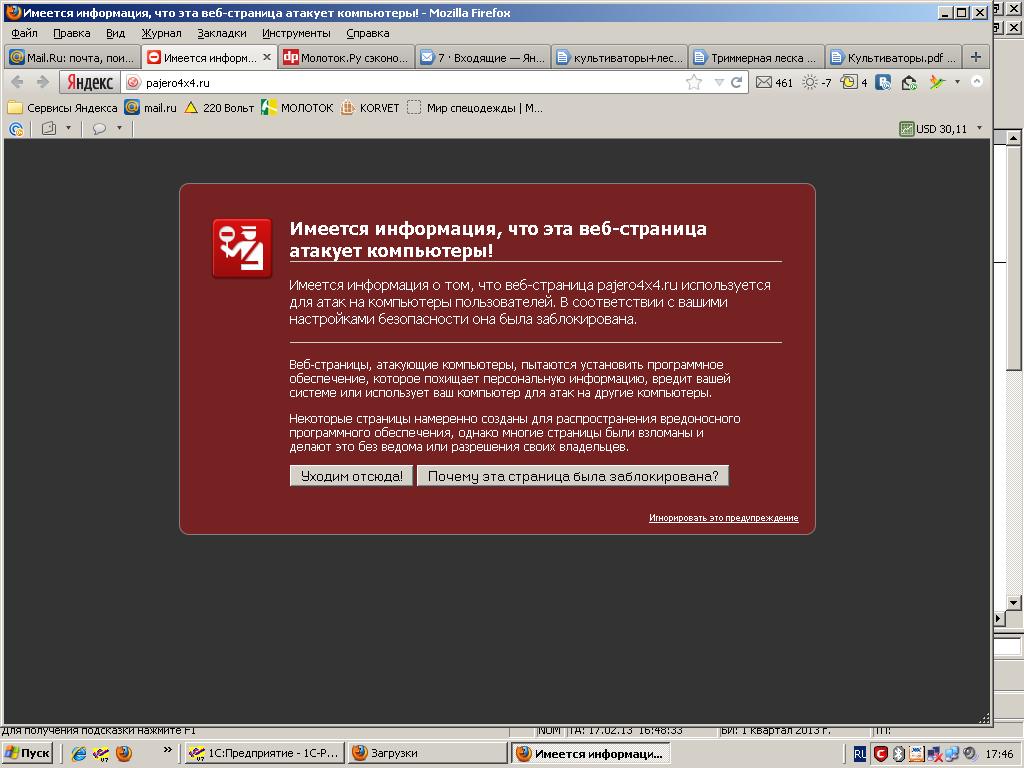Click the open envelope toolbar icon

909,82
